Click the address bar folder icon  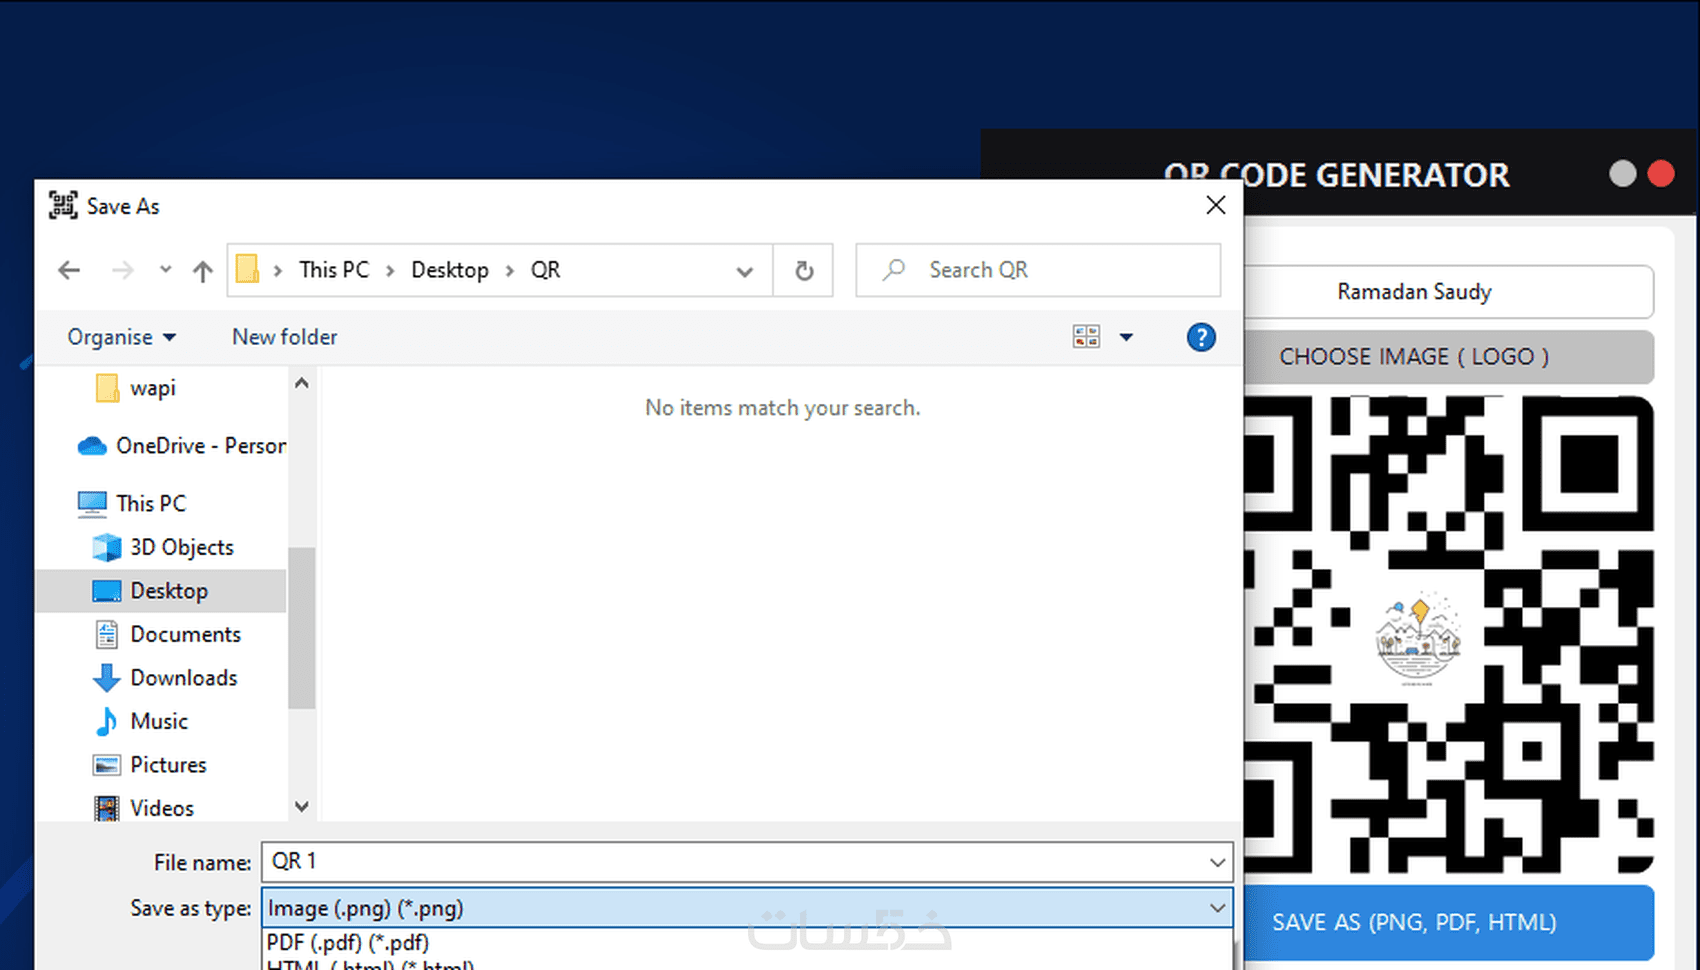pos(247,270)
